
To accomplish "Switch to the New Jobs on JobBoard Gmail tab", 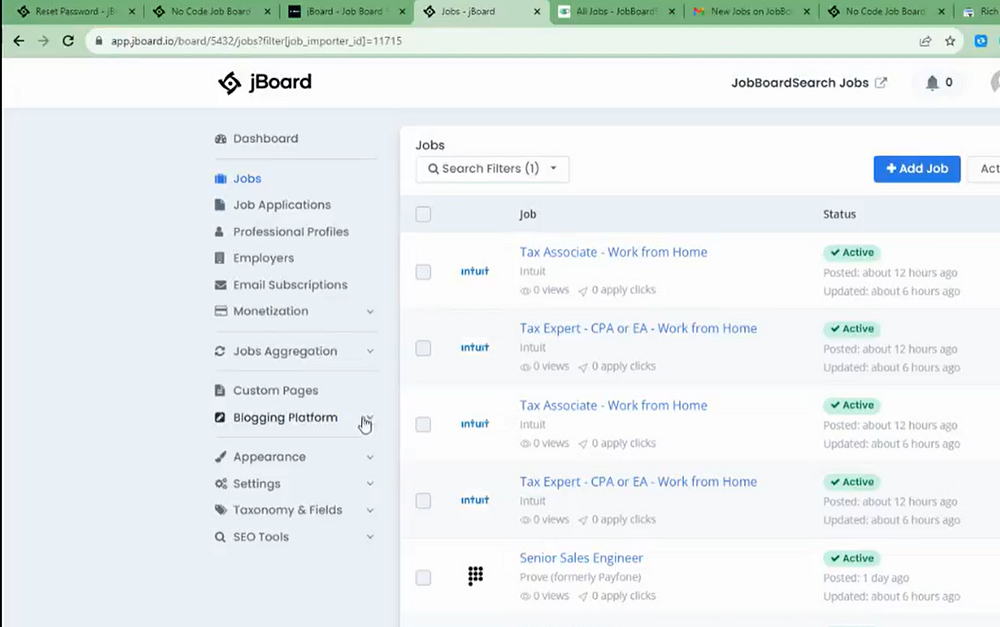I will point(751,11).
